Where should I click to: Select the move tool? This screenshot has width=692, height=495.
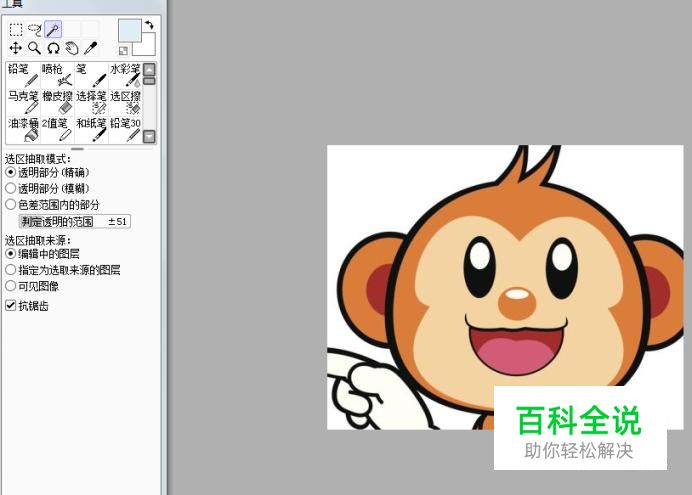pyautogui.click(x=16, y=48)
